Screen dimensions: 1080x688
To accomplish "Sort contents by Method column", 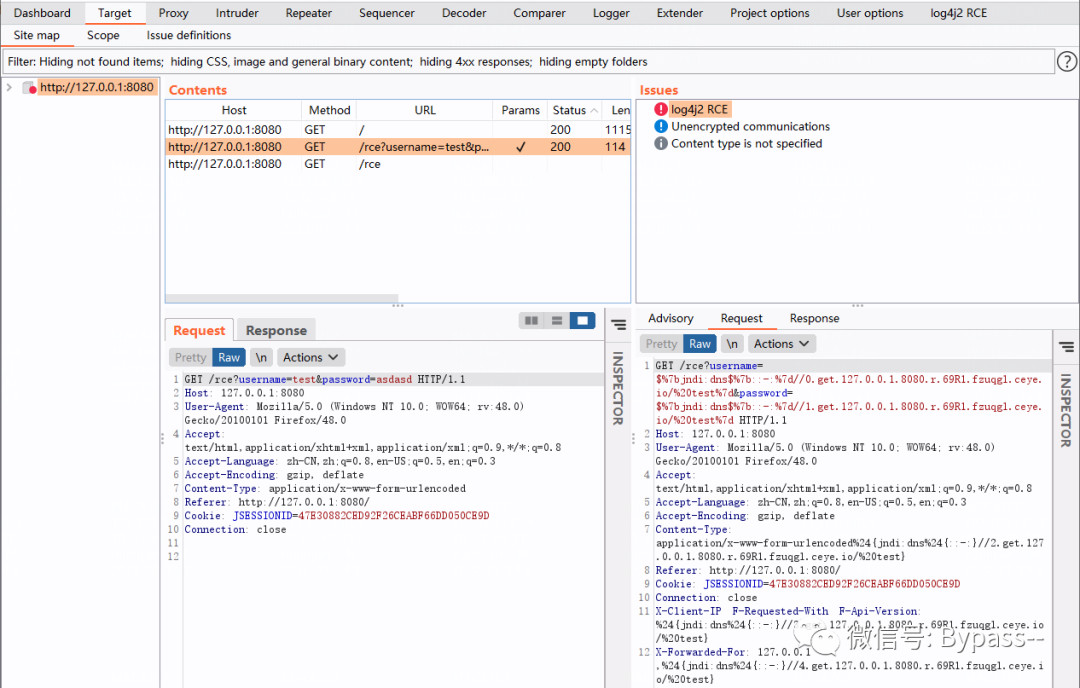I will pyautogui.click(x=329, y=110).
